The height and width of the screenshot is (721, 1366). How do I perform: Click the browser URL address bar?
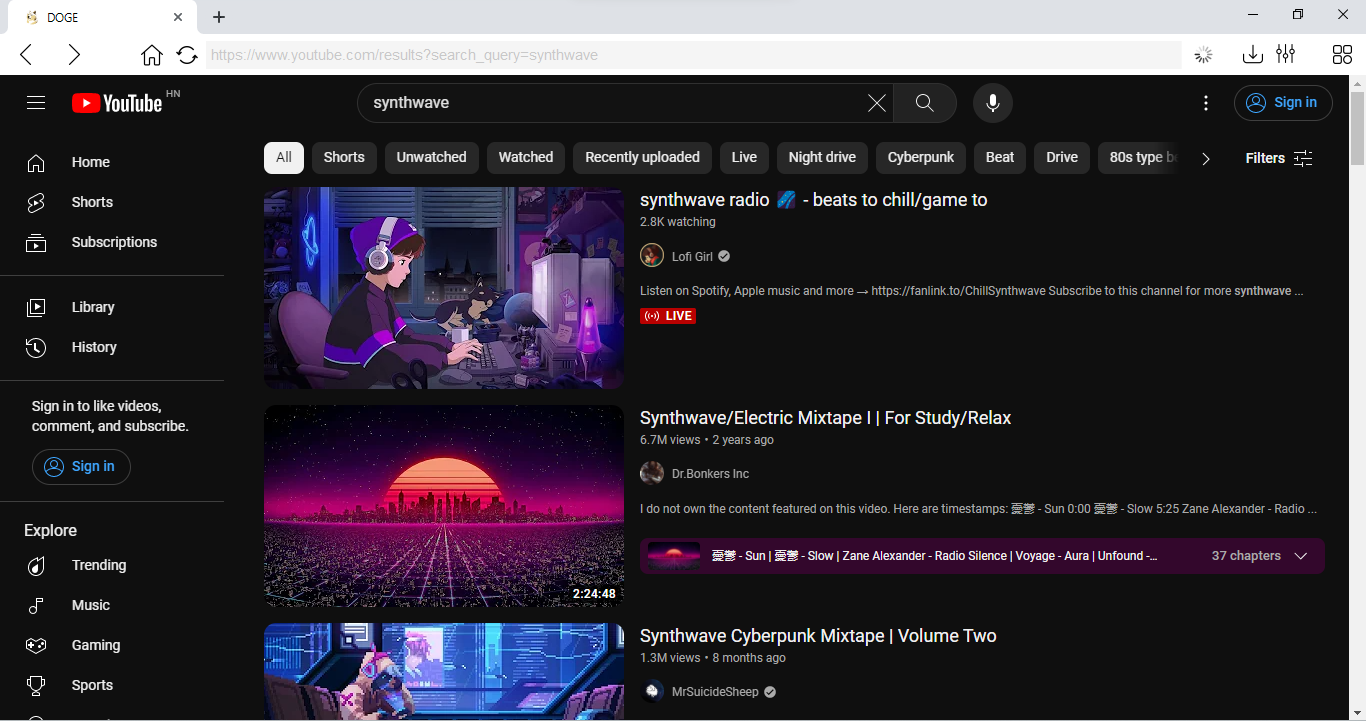(694, 55)
